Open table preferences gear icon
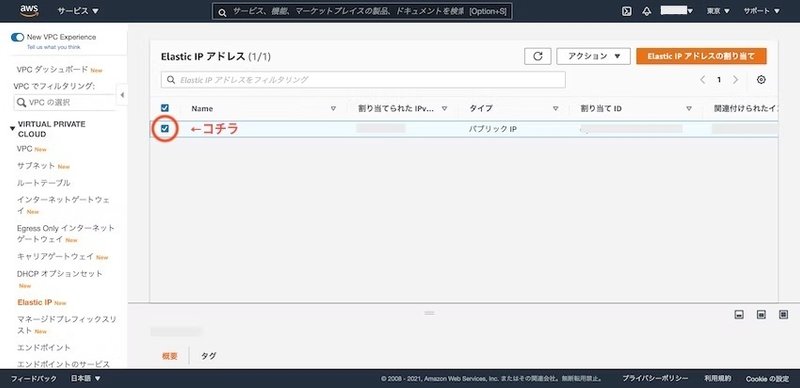Image resolution: width=800 pixels, height=388 pixels. pyautogui.click(x=761, y=80)
